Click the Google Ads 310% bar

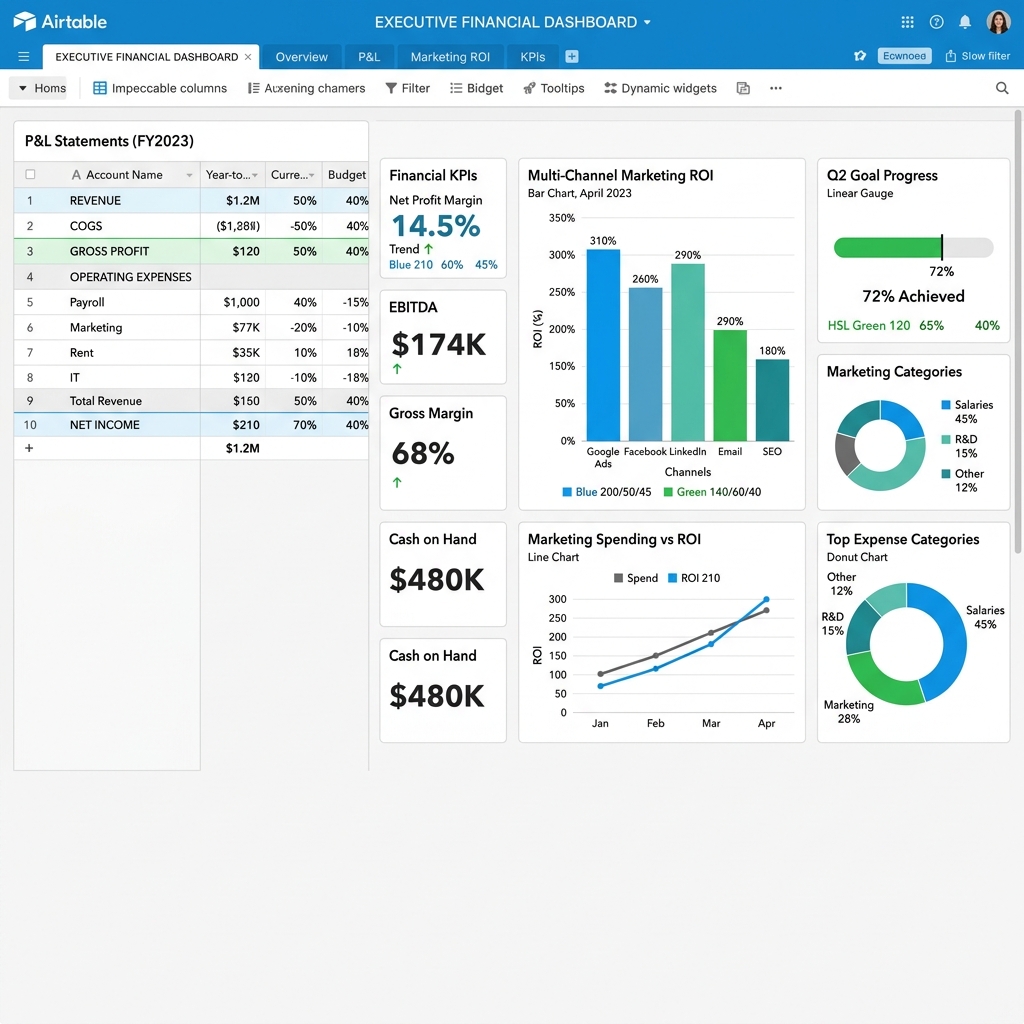pyautogui.click(x=603, y=345)
